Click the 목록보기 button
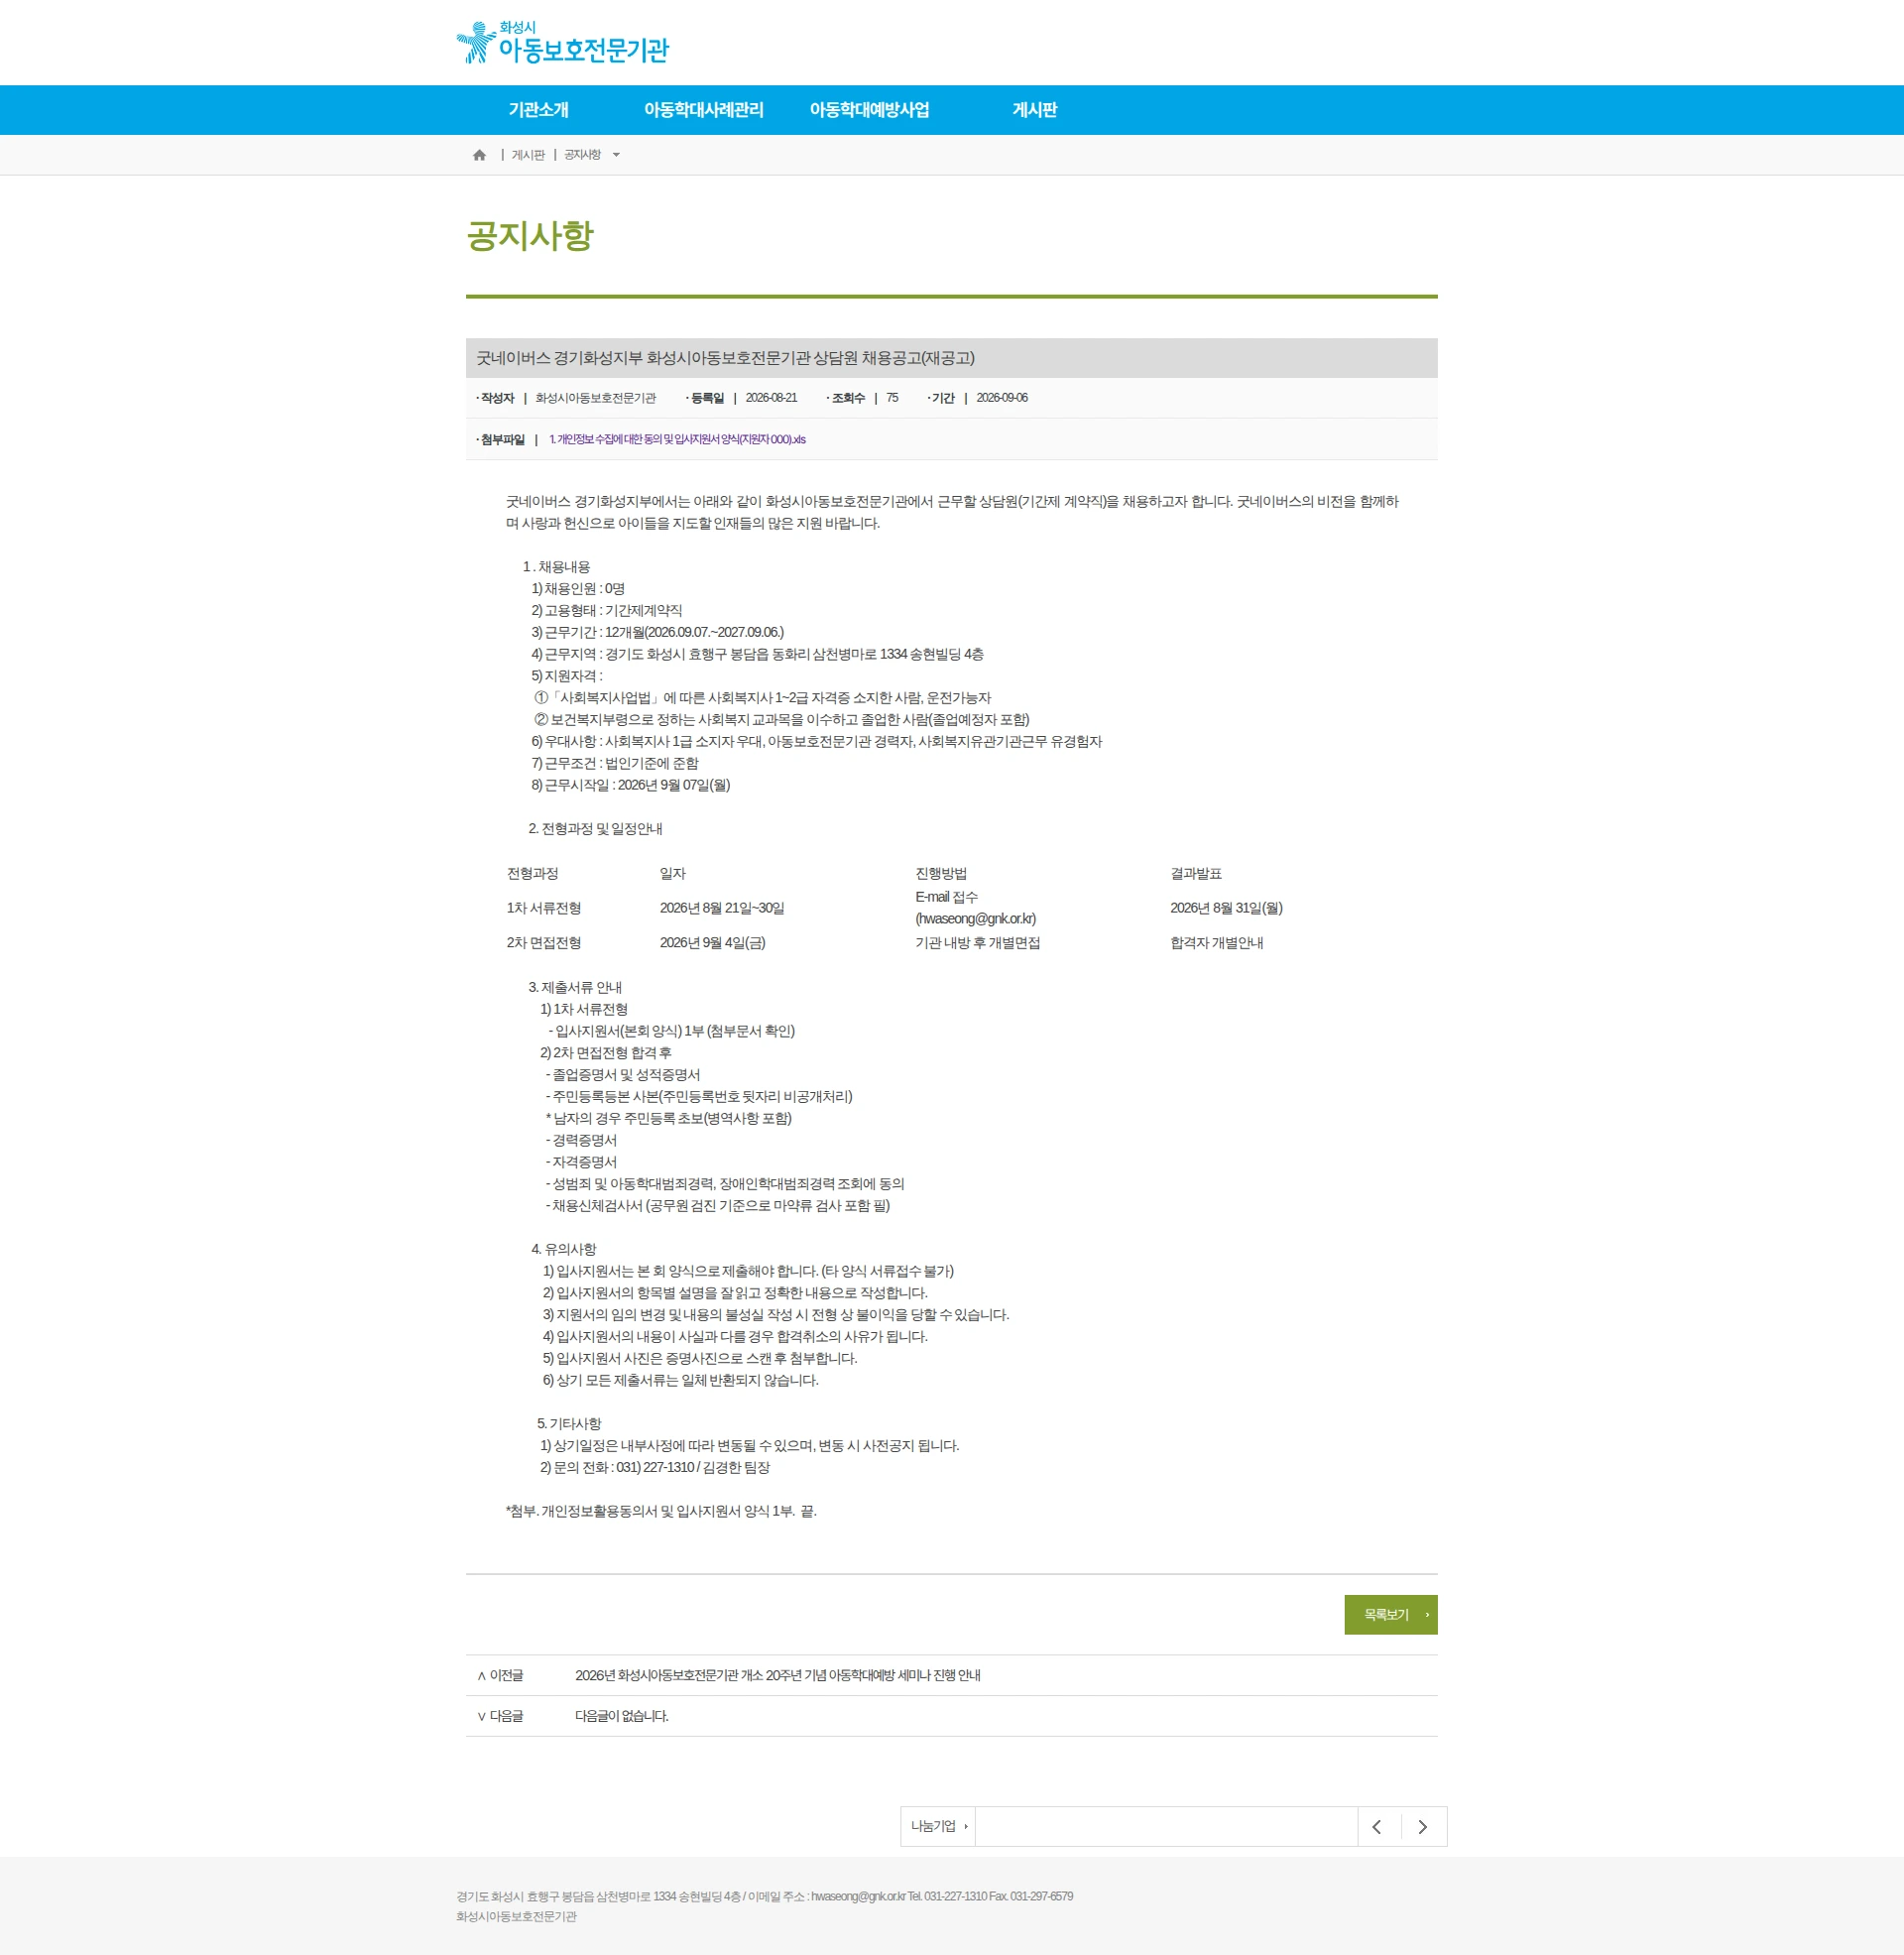The image size is (1904, 1955). click(x=1390, y=1614)
